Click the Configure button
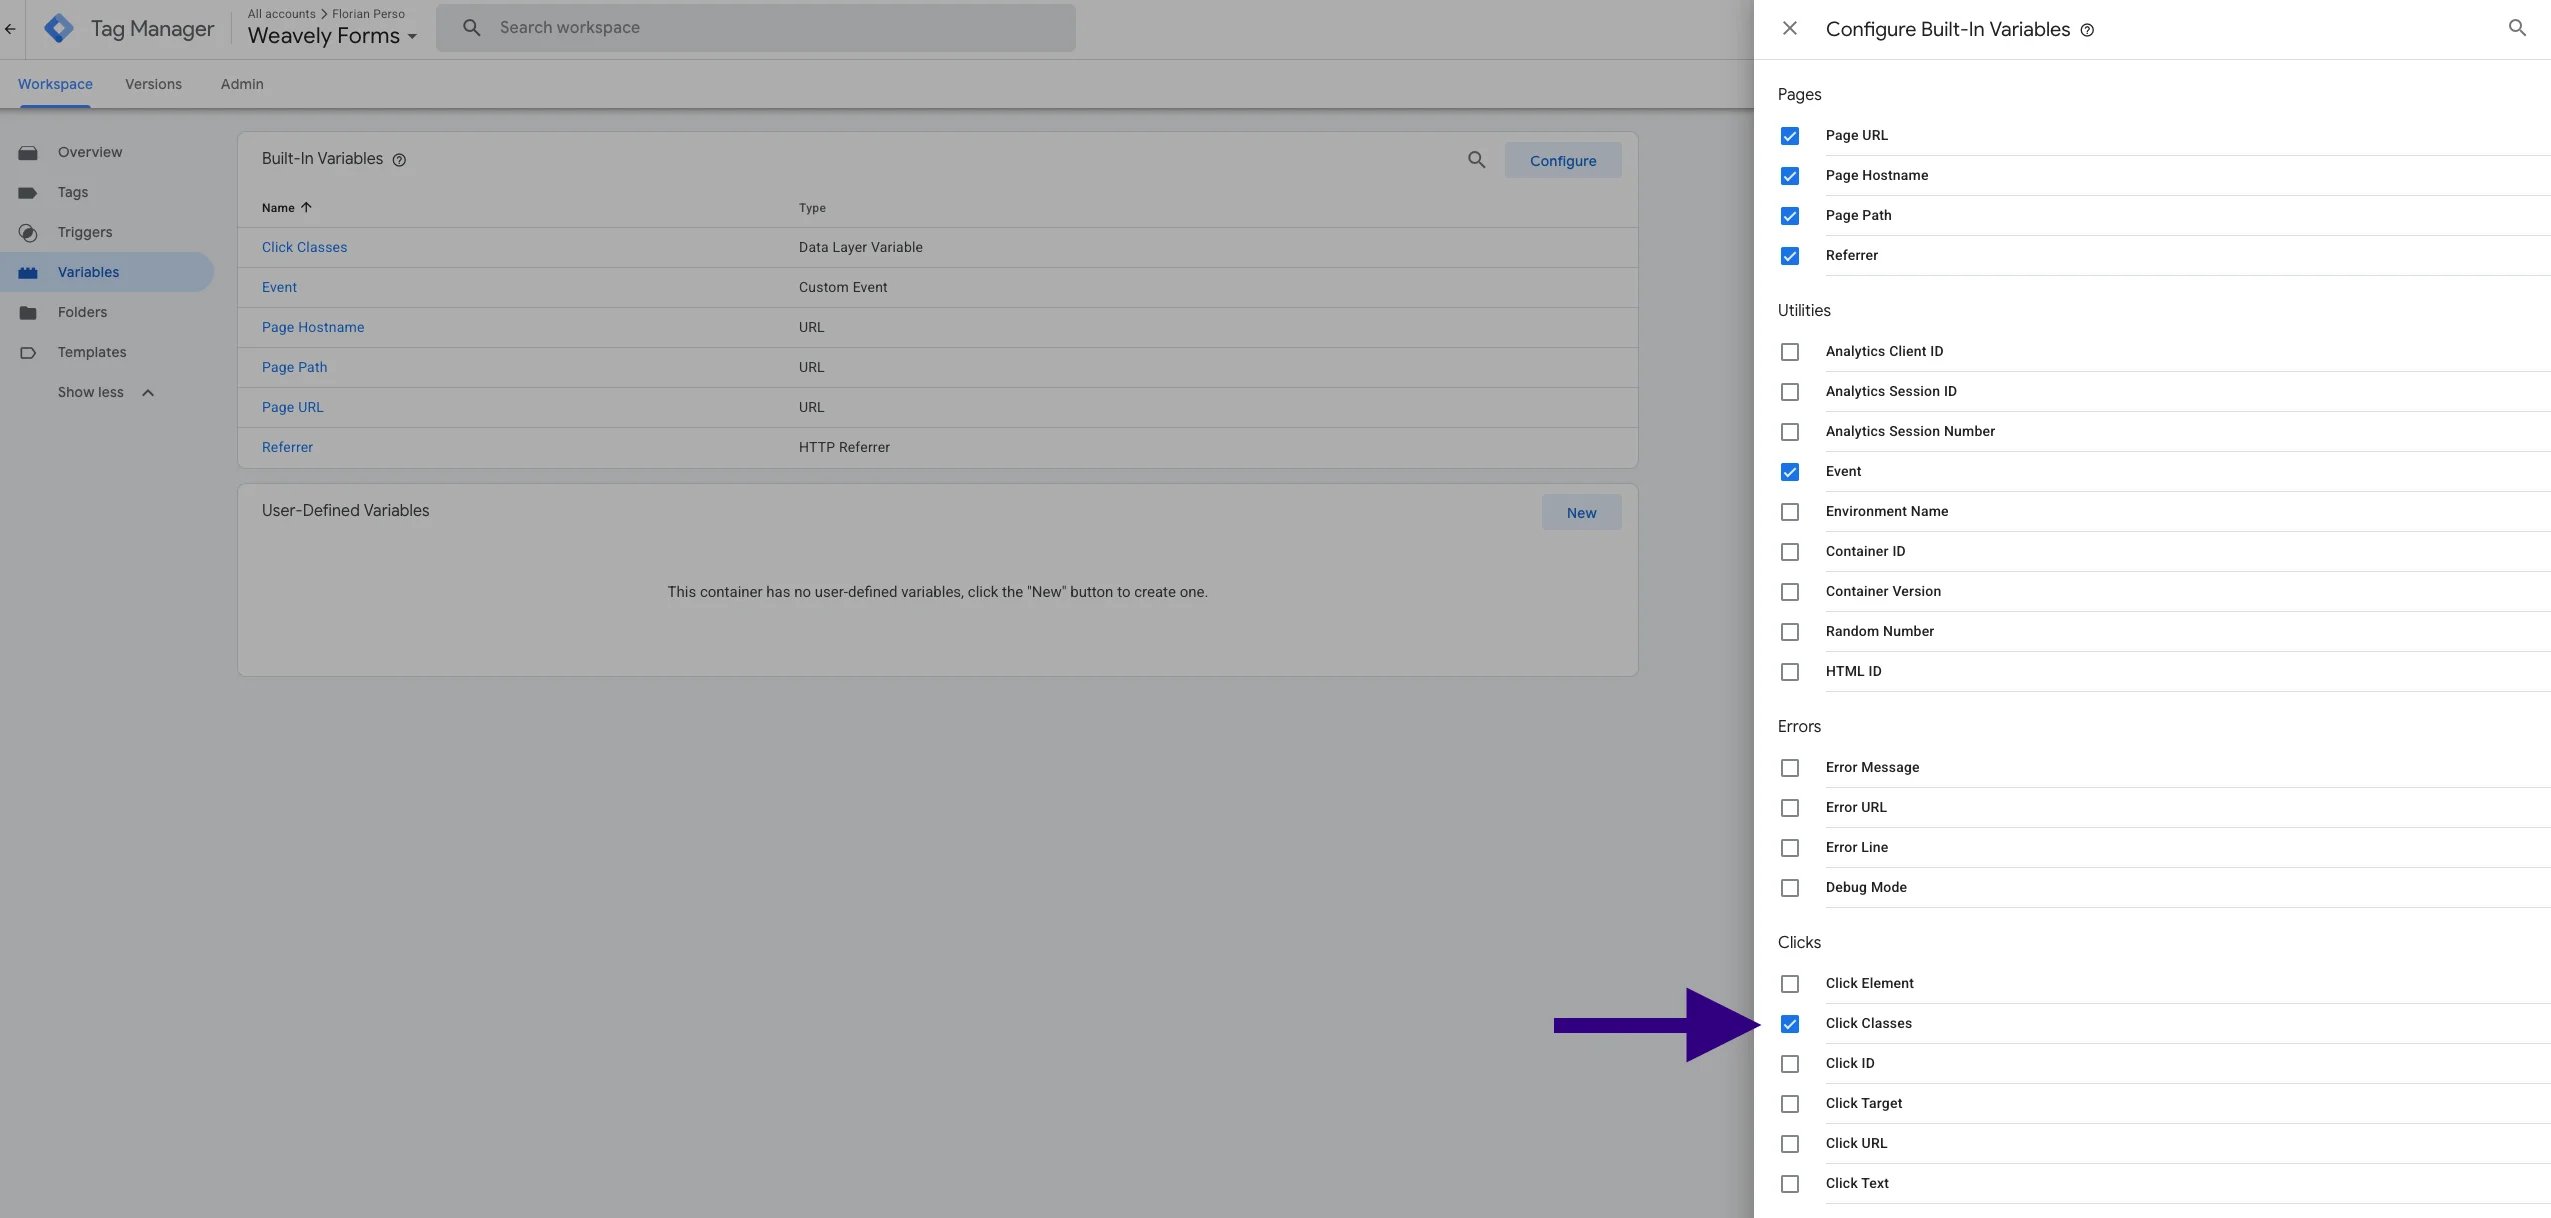The height and width of the screenshot is (1218, 2551). pos(1563,161)
